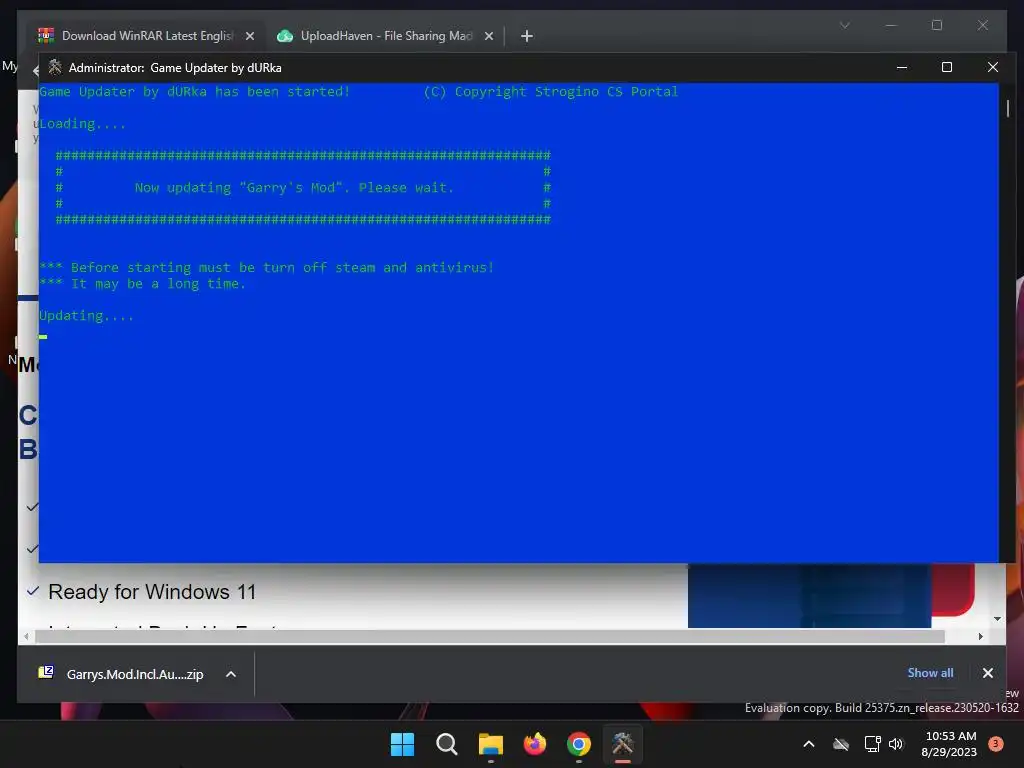The height and width of the screenshot is (768, 1024).
Task: Close the downloads bar
Action: (x=987, y=673)
